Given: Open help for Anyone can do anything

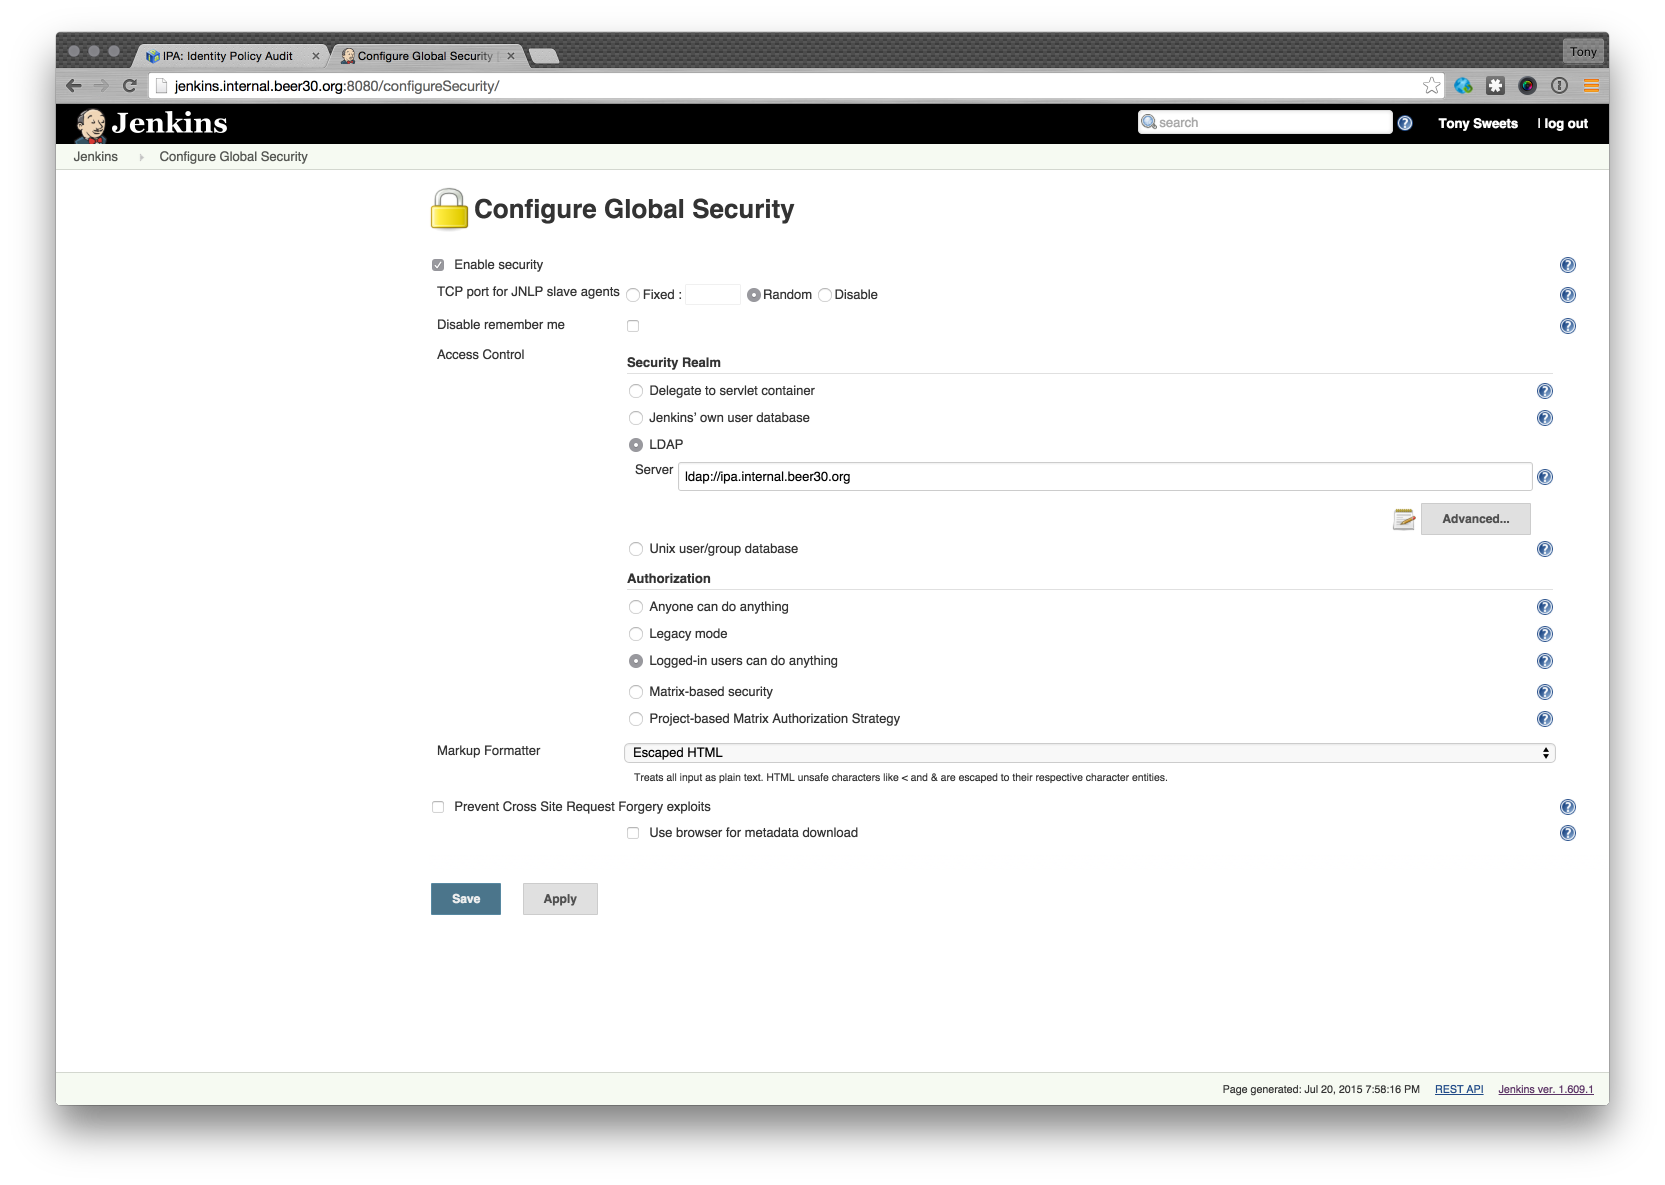Looking at the screenshot, I should 1544,607.
